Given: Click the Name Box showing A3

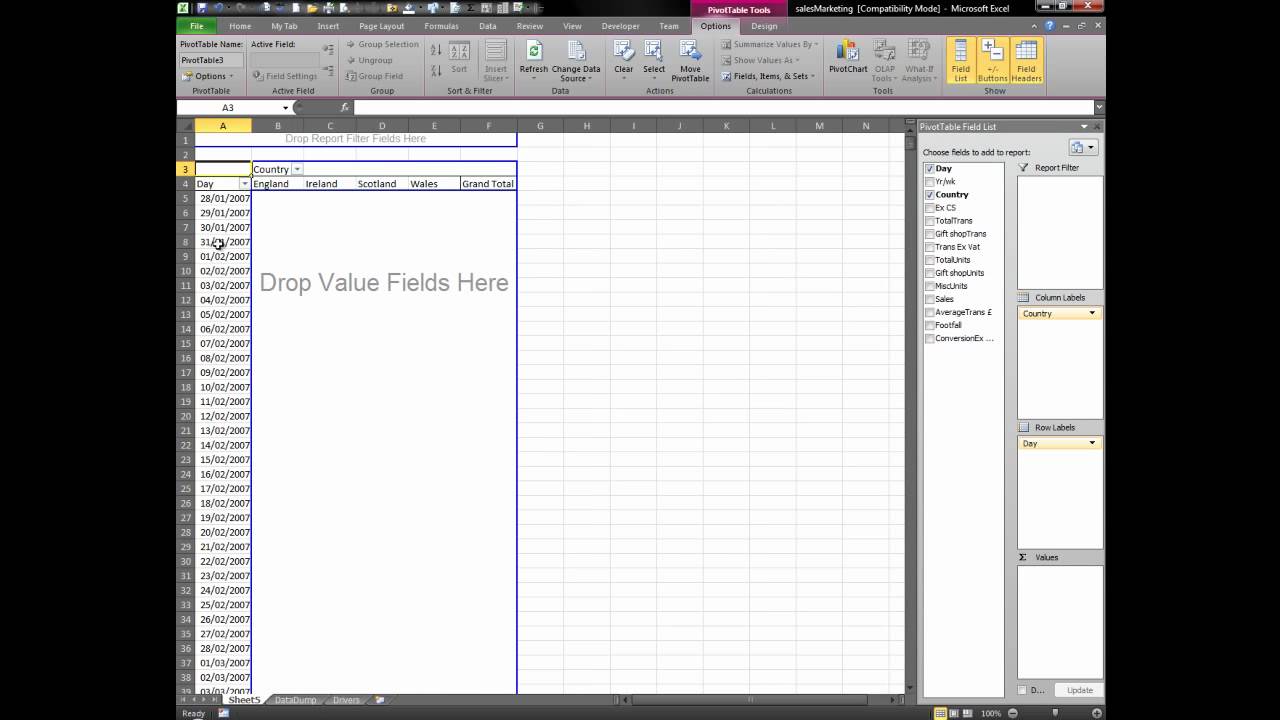Looking at the screenshot, I should (228, 107).
